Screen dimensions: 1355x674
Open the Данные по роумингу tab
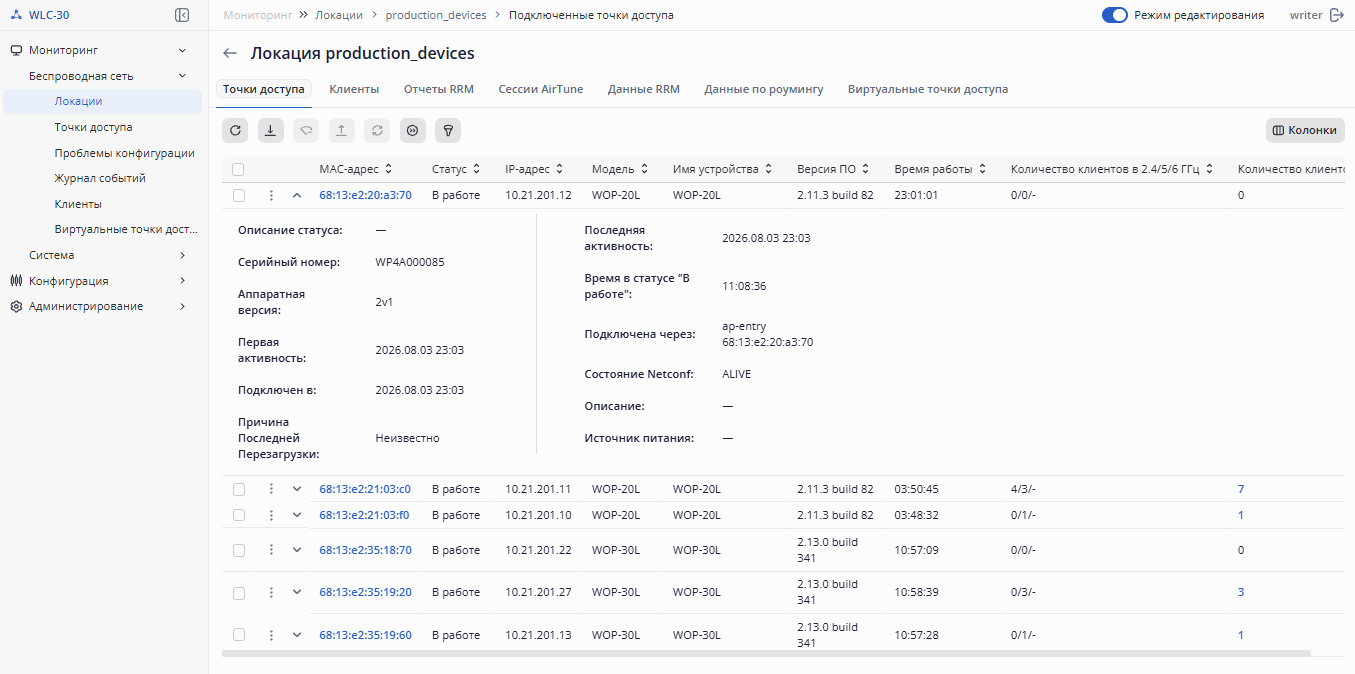point(764,89)
